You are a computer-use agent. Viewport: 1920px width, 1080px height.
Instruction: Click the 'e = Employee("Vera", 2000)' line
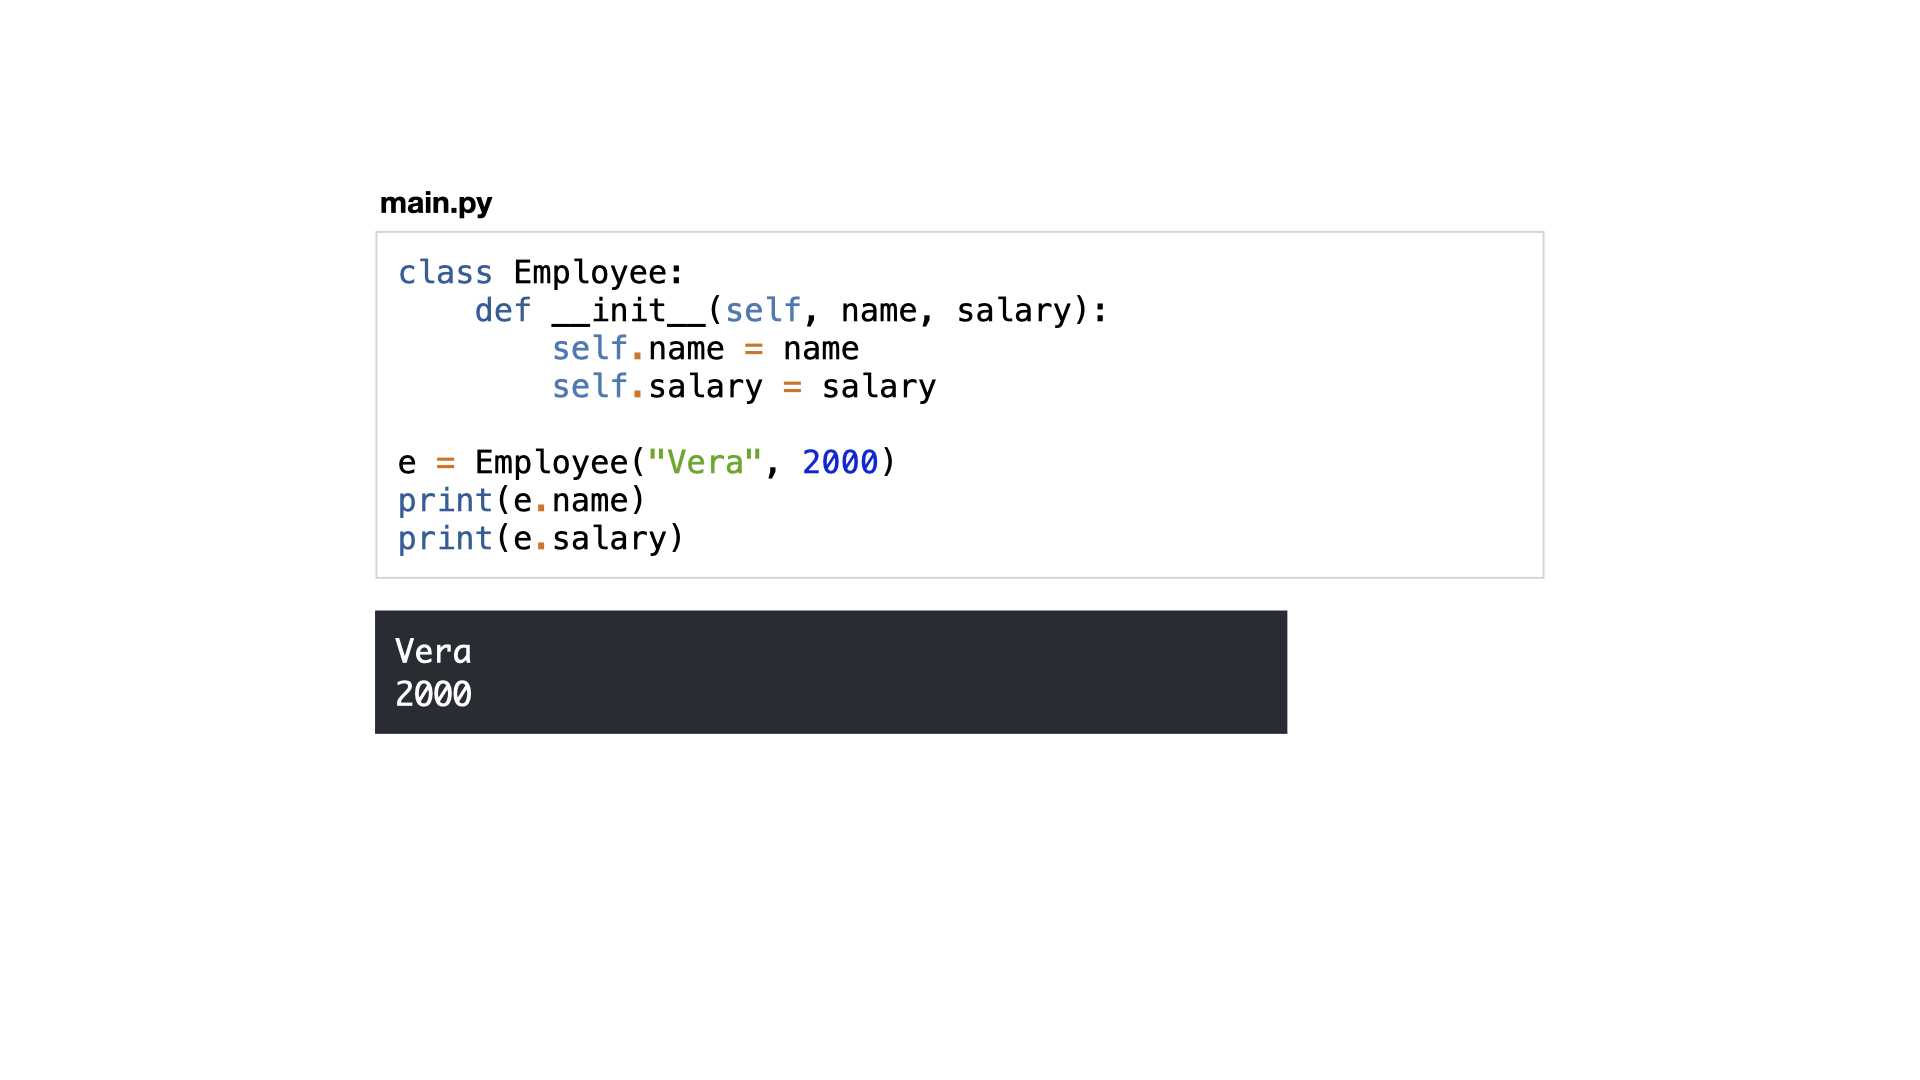(x=647, y=462)
